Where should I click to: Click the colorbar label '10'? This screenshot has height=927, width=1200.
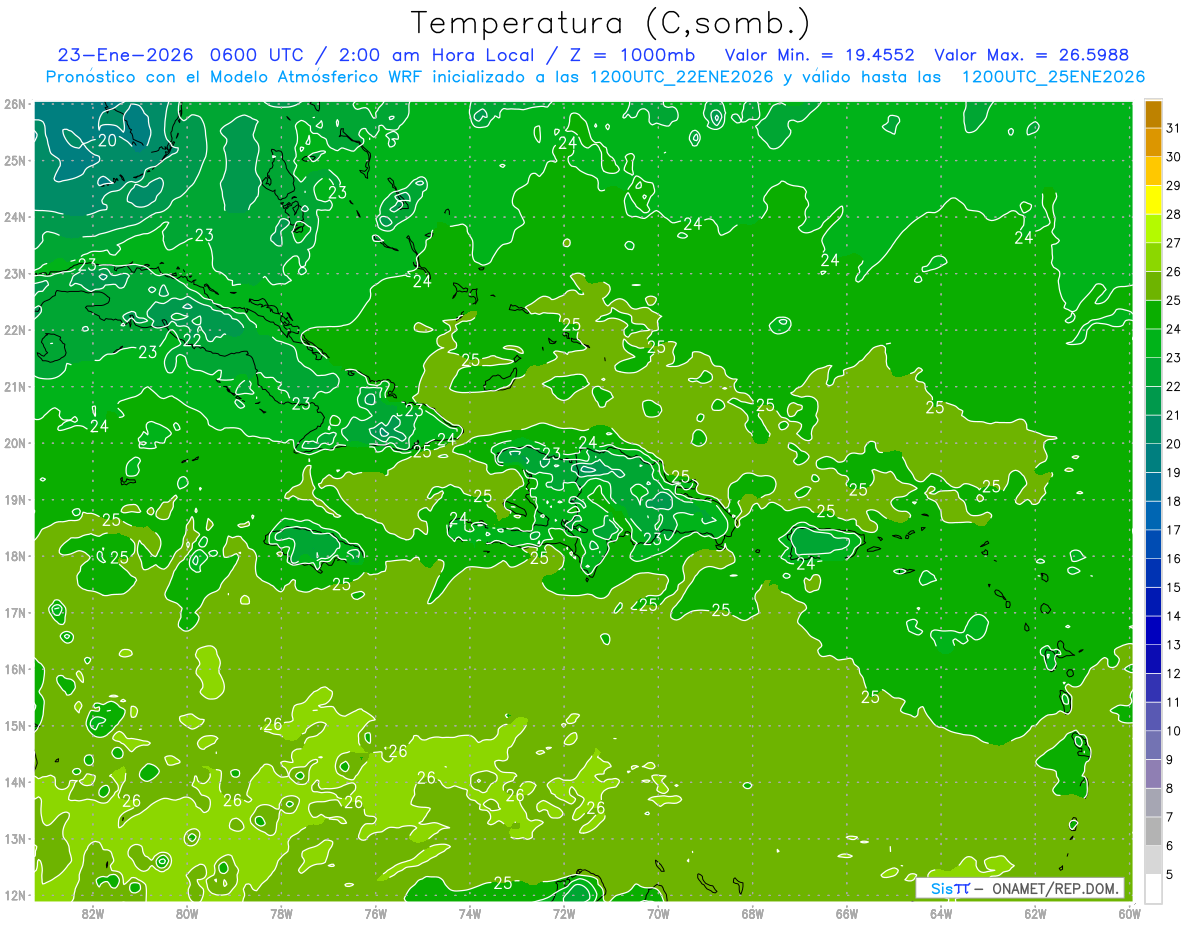(1173, 731)
